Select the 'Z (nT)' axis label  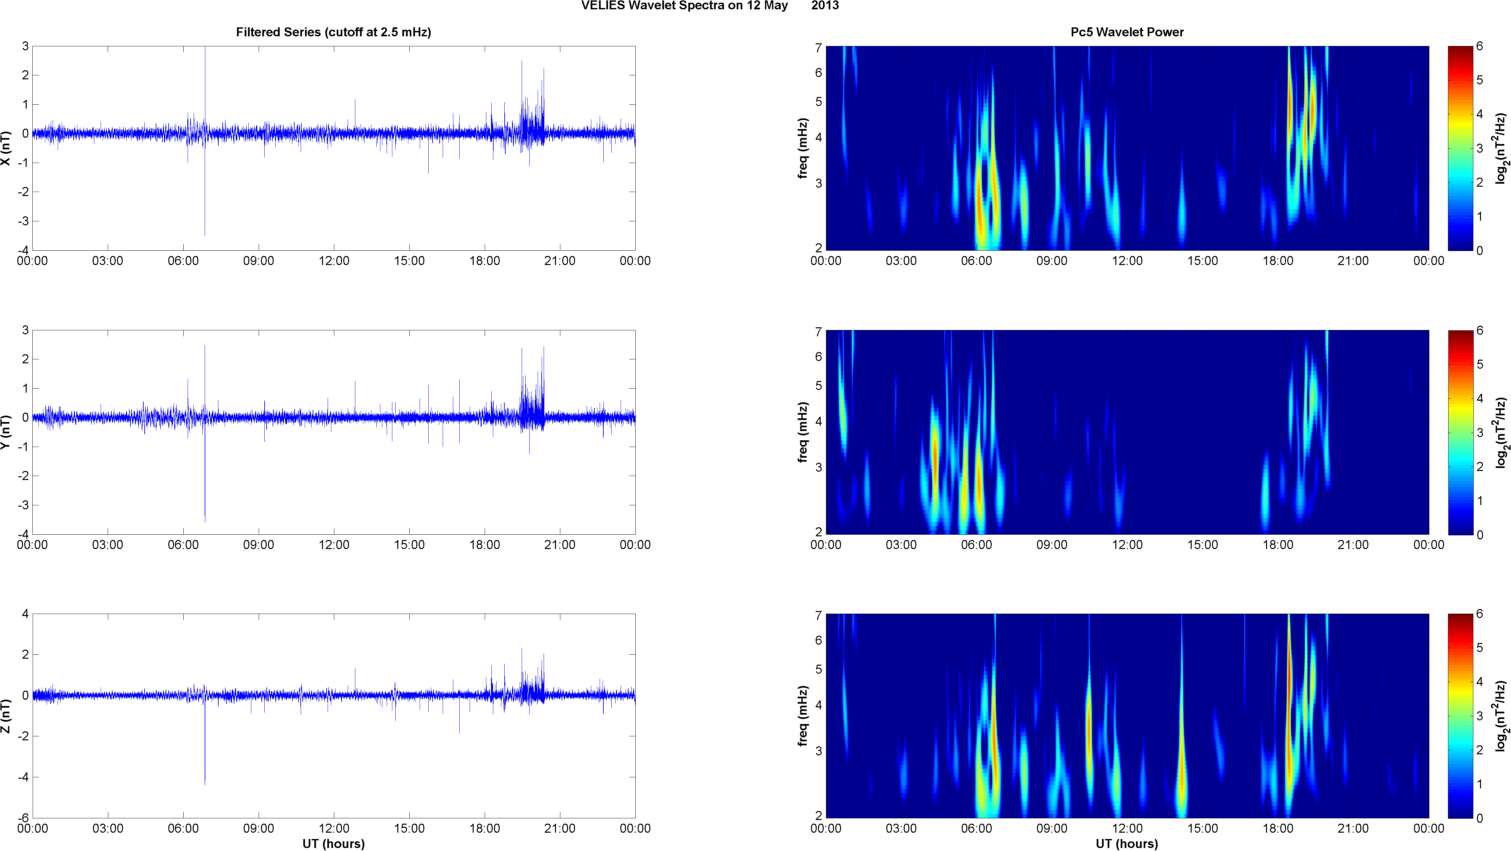(x=7, y=716)
